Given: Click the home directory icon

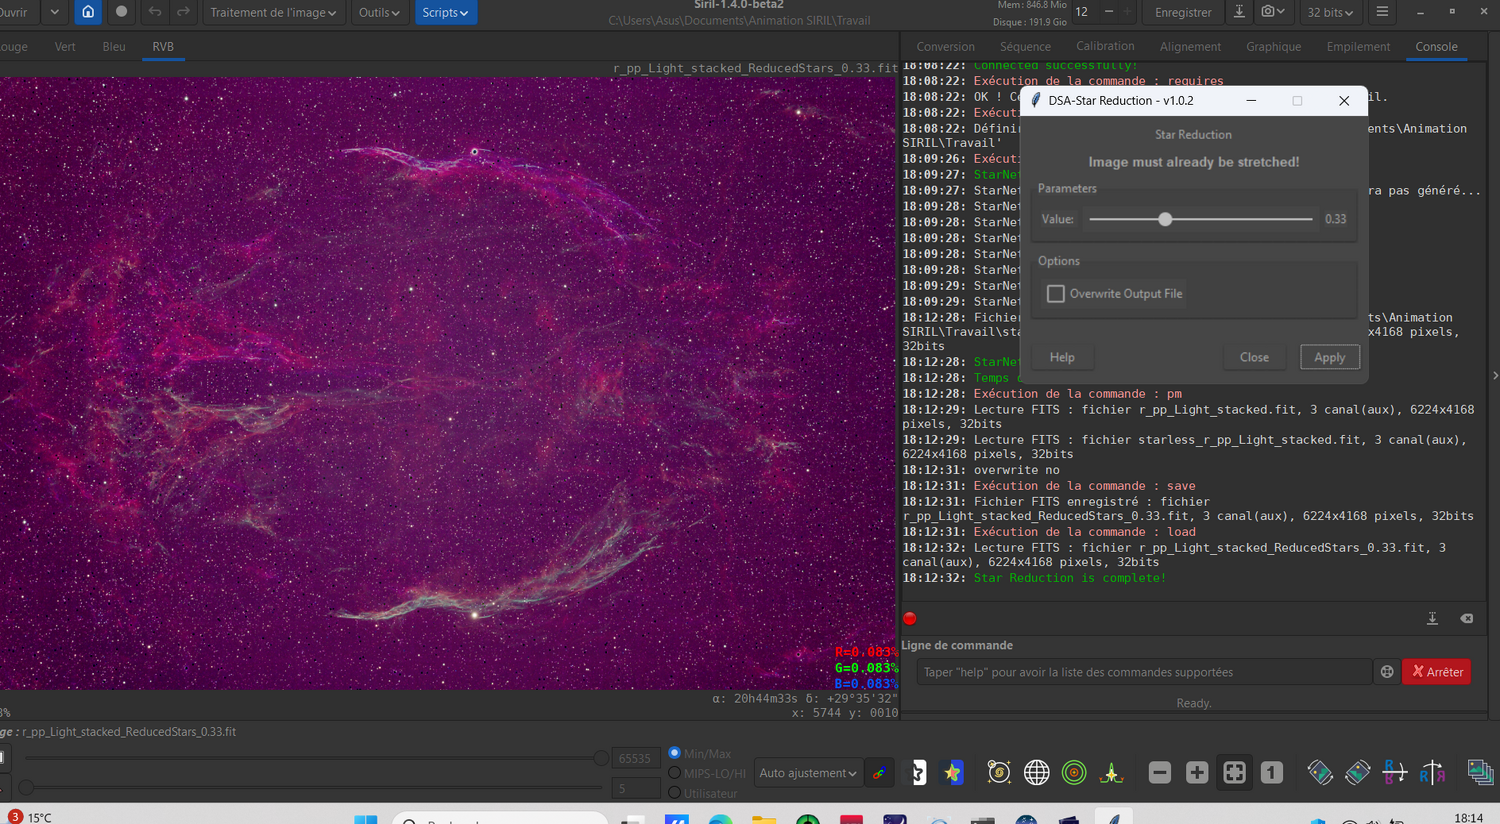Looking at the screenshot, I should coord(88,12).
